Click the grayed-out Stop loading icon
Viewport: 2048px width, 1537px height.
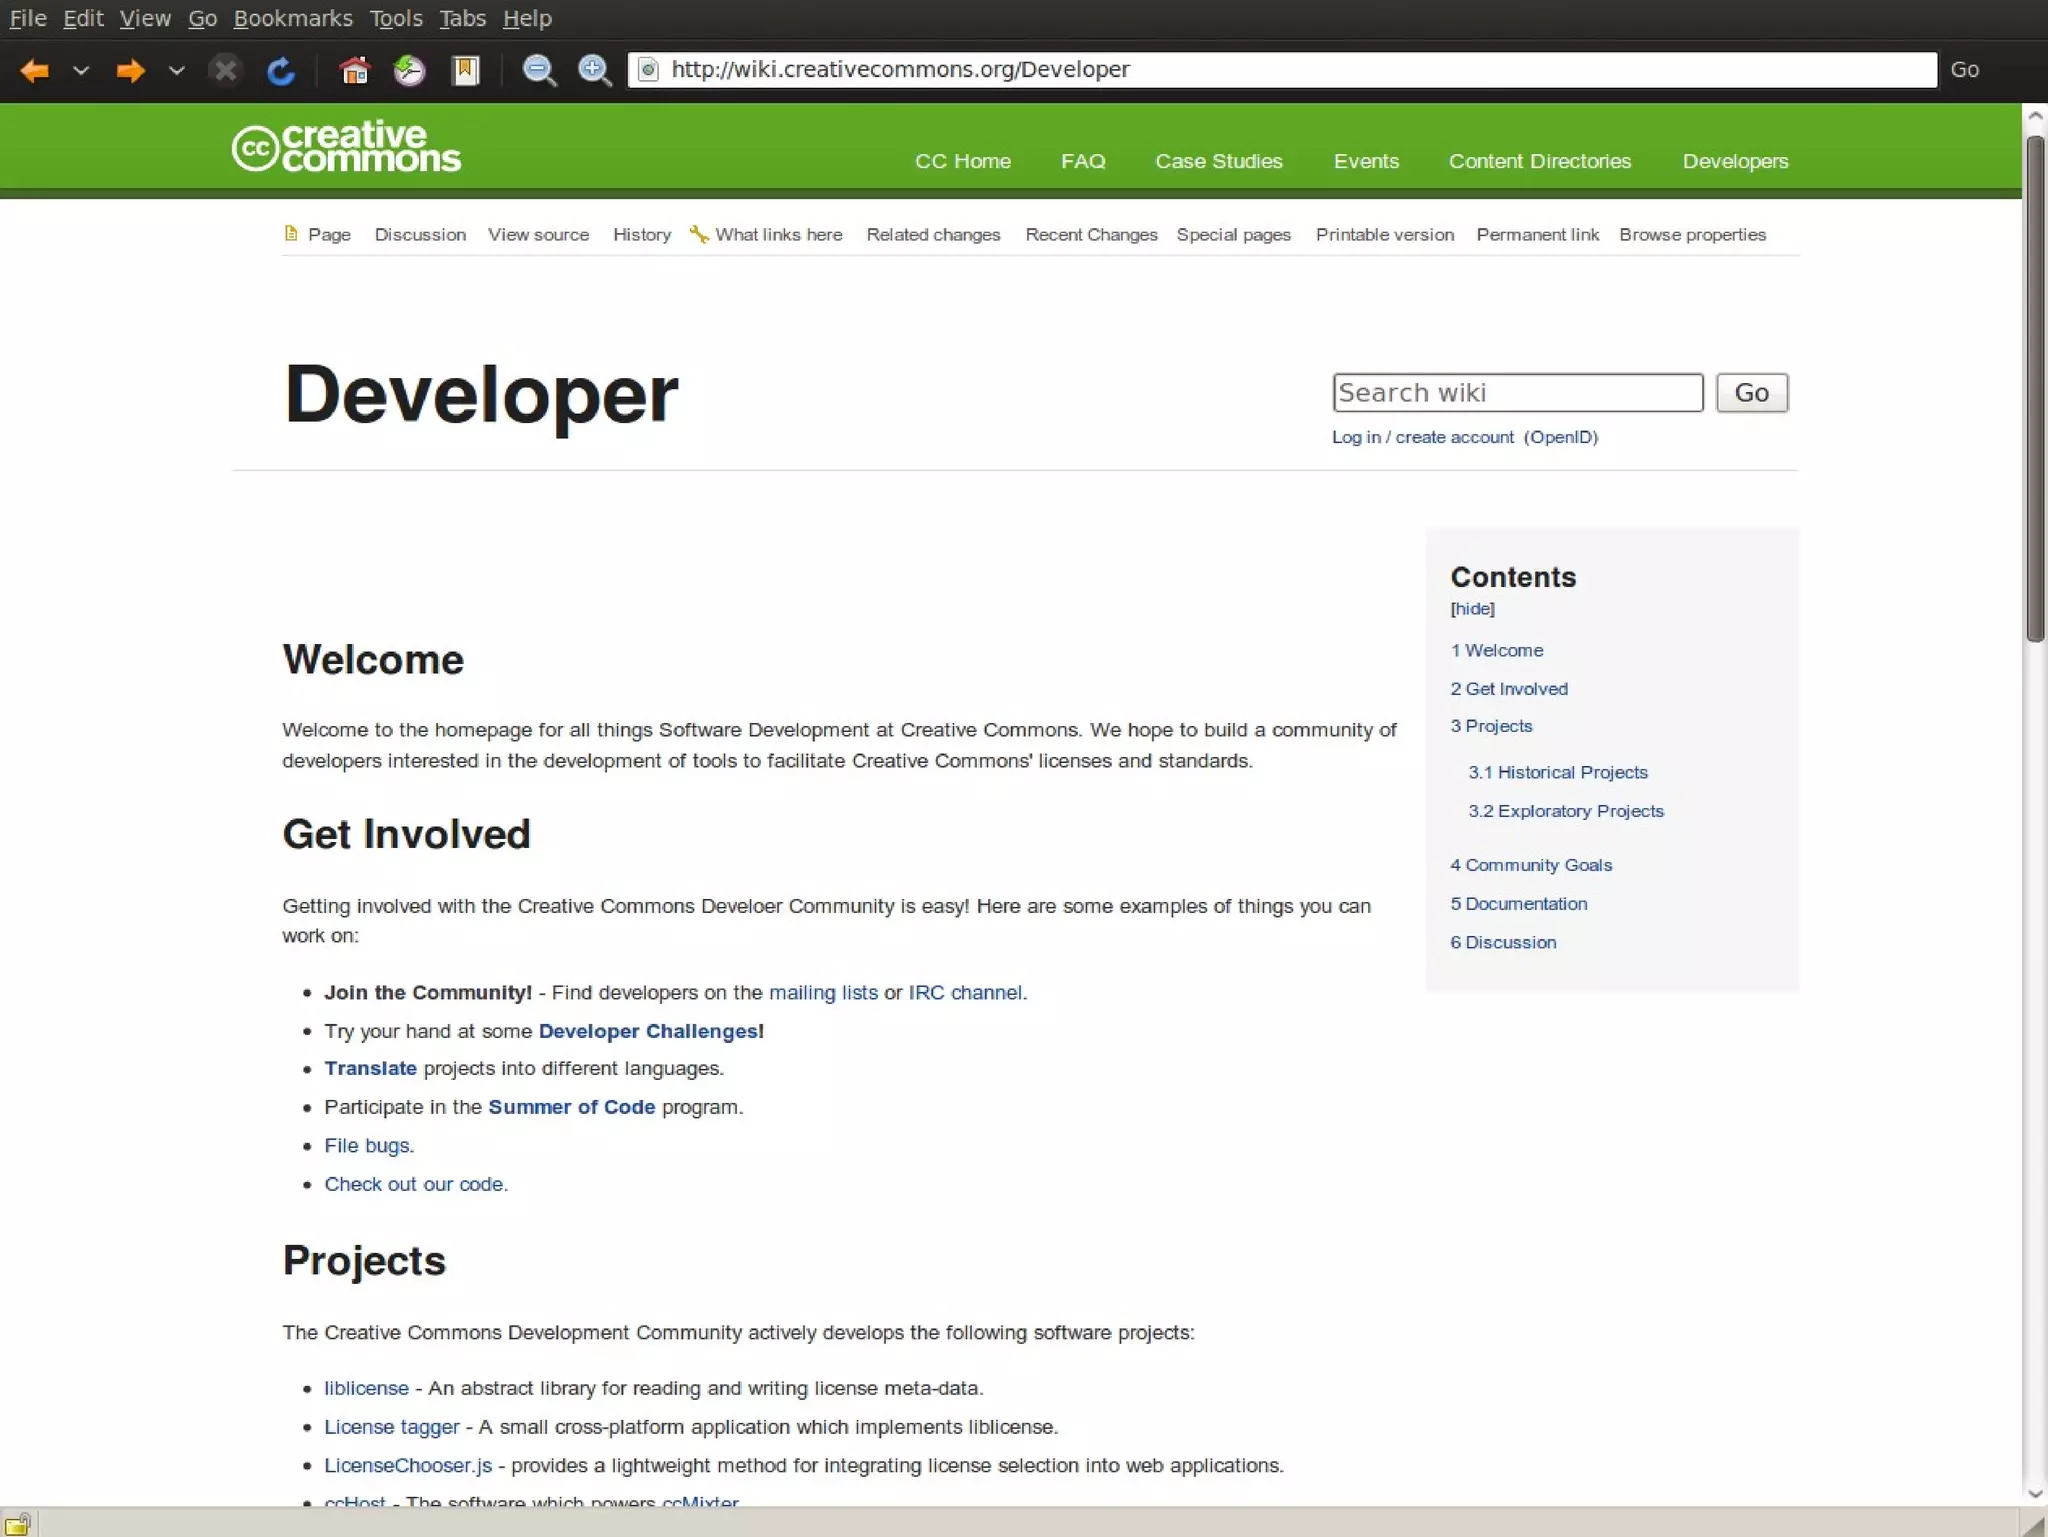pos(226,70)
